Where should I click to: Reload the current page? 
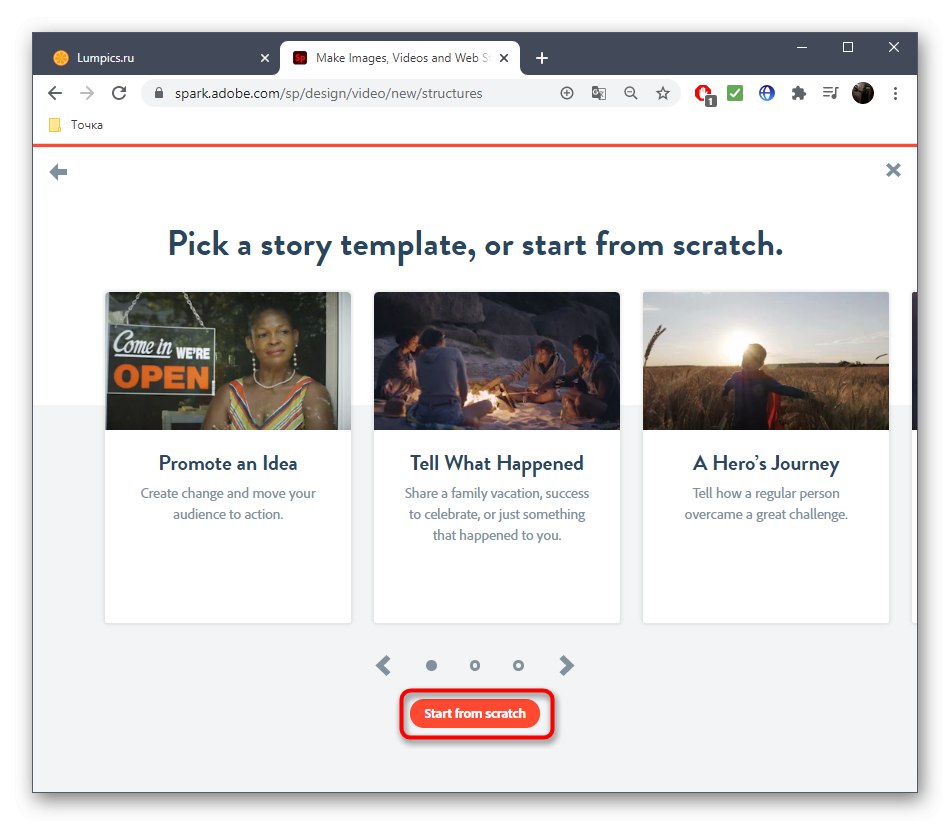(x=119, y=92)
